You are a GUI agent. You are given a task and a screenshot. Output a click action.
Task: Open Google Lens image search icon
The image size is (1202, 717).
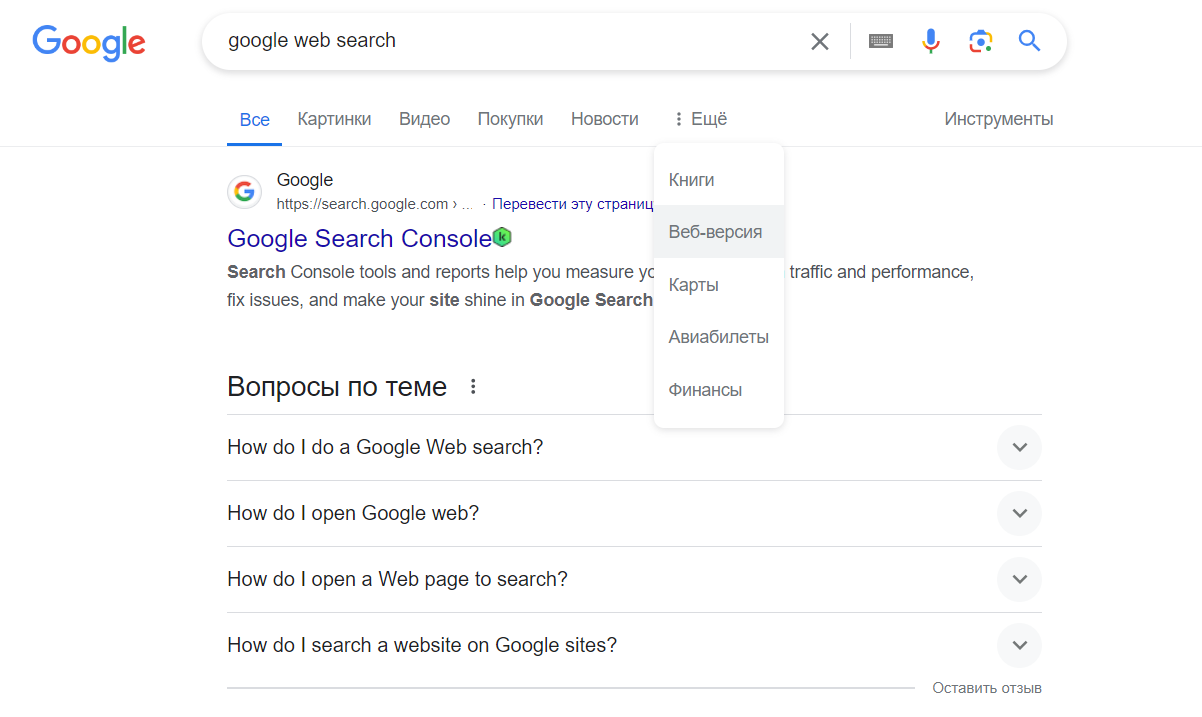click(980, 41)
